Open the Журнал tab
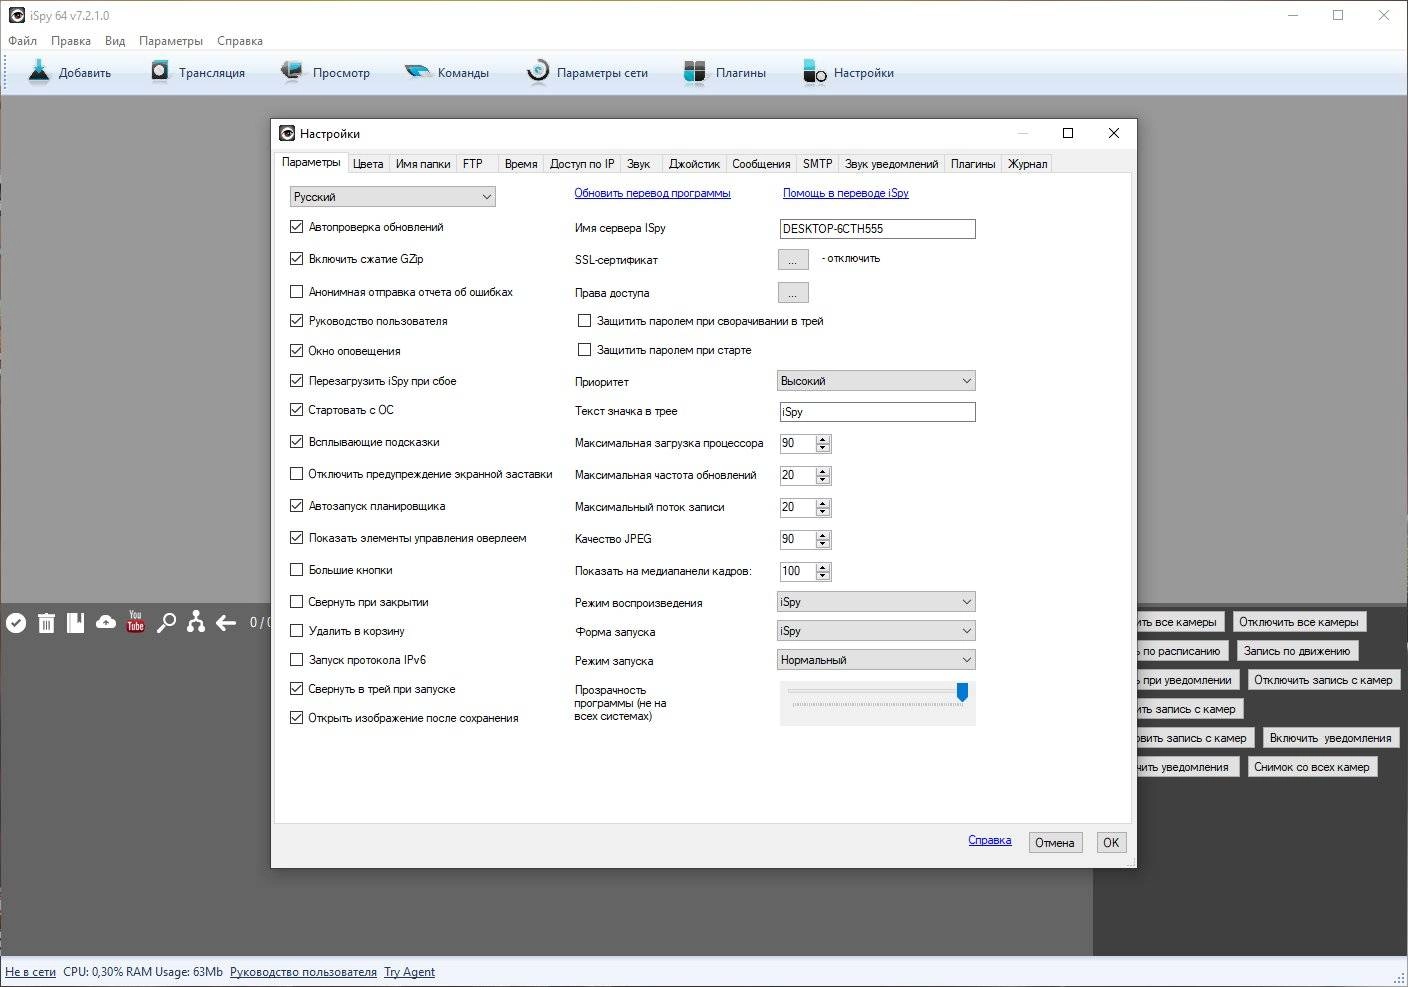This screenshot has height=987, width=1408. (1027, 164)
